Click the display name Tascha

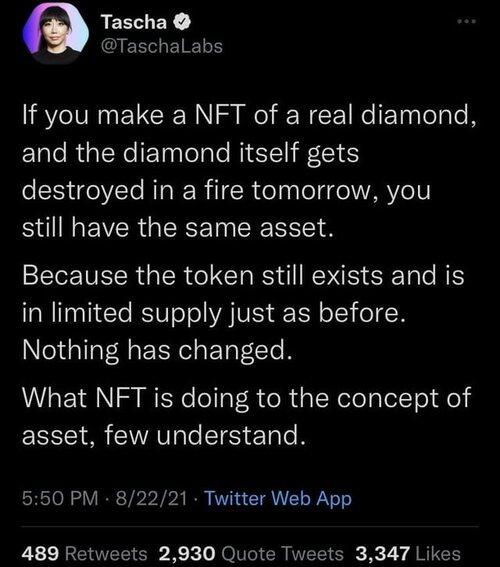coord(133,22)
